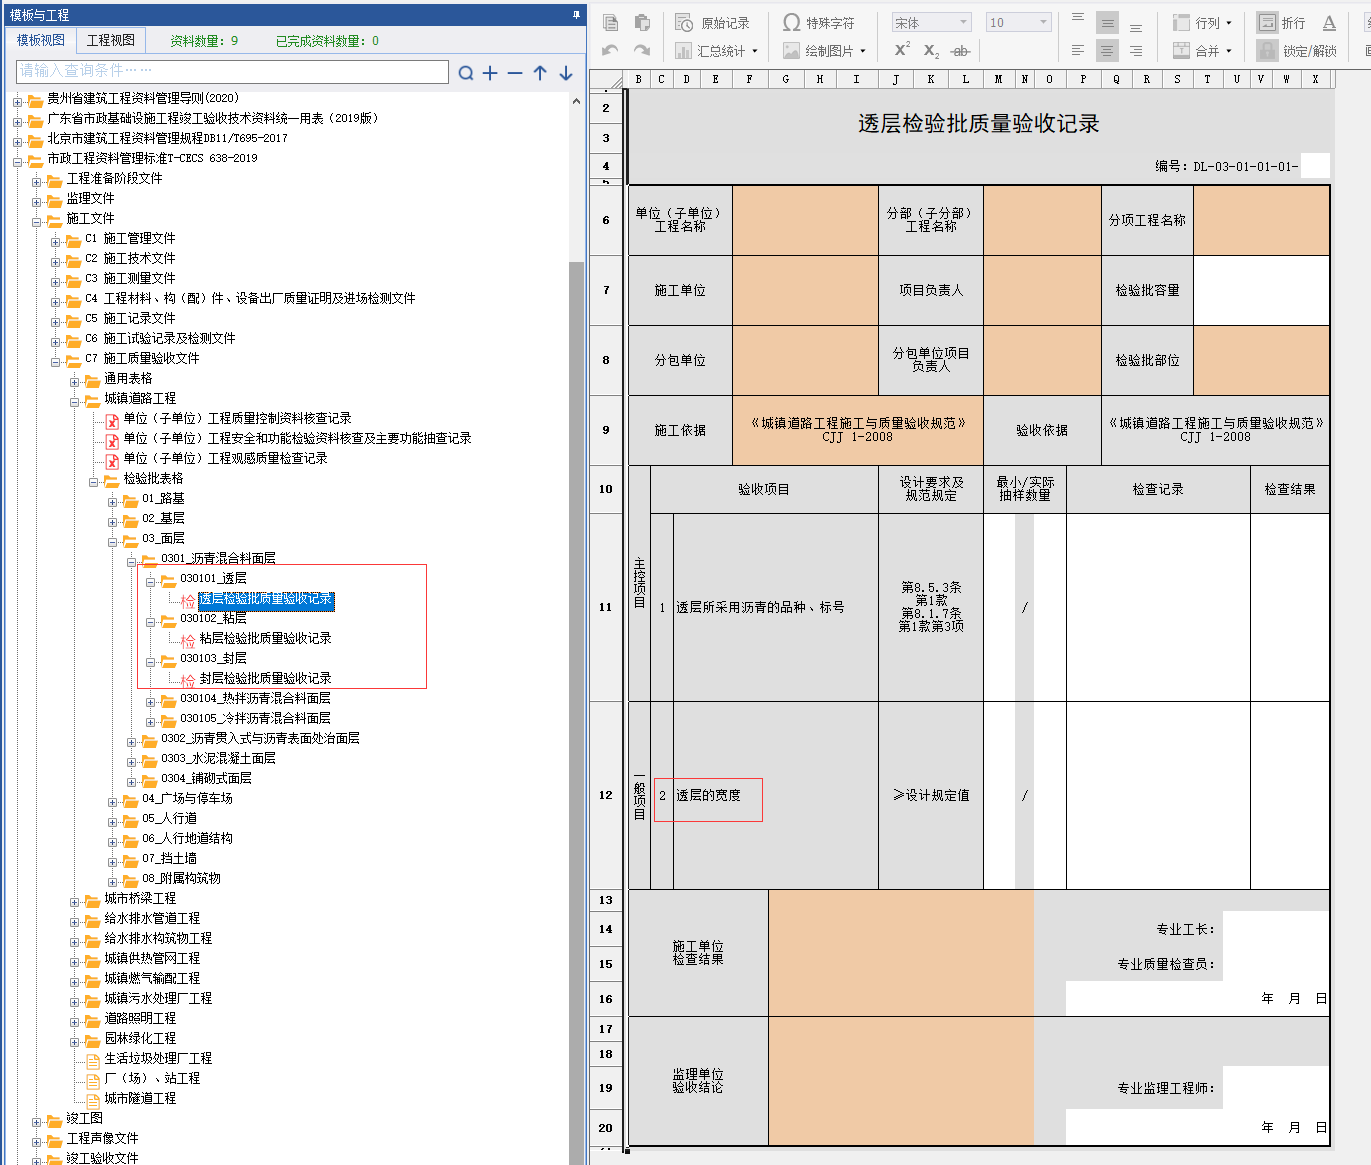
Task: Click the minus collapse-all icon
Action: (515, 72)
